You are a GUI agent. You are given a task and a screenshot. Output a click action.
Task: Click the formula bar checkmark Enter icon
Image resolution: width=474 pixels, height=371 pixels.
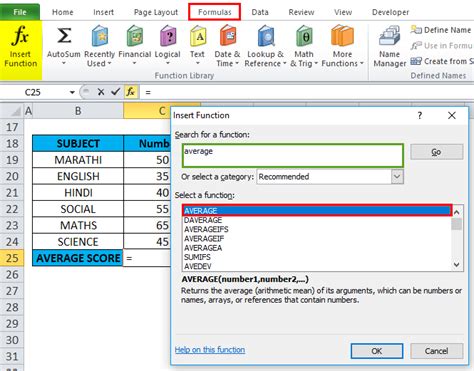point(115,92)
